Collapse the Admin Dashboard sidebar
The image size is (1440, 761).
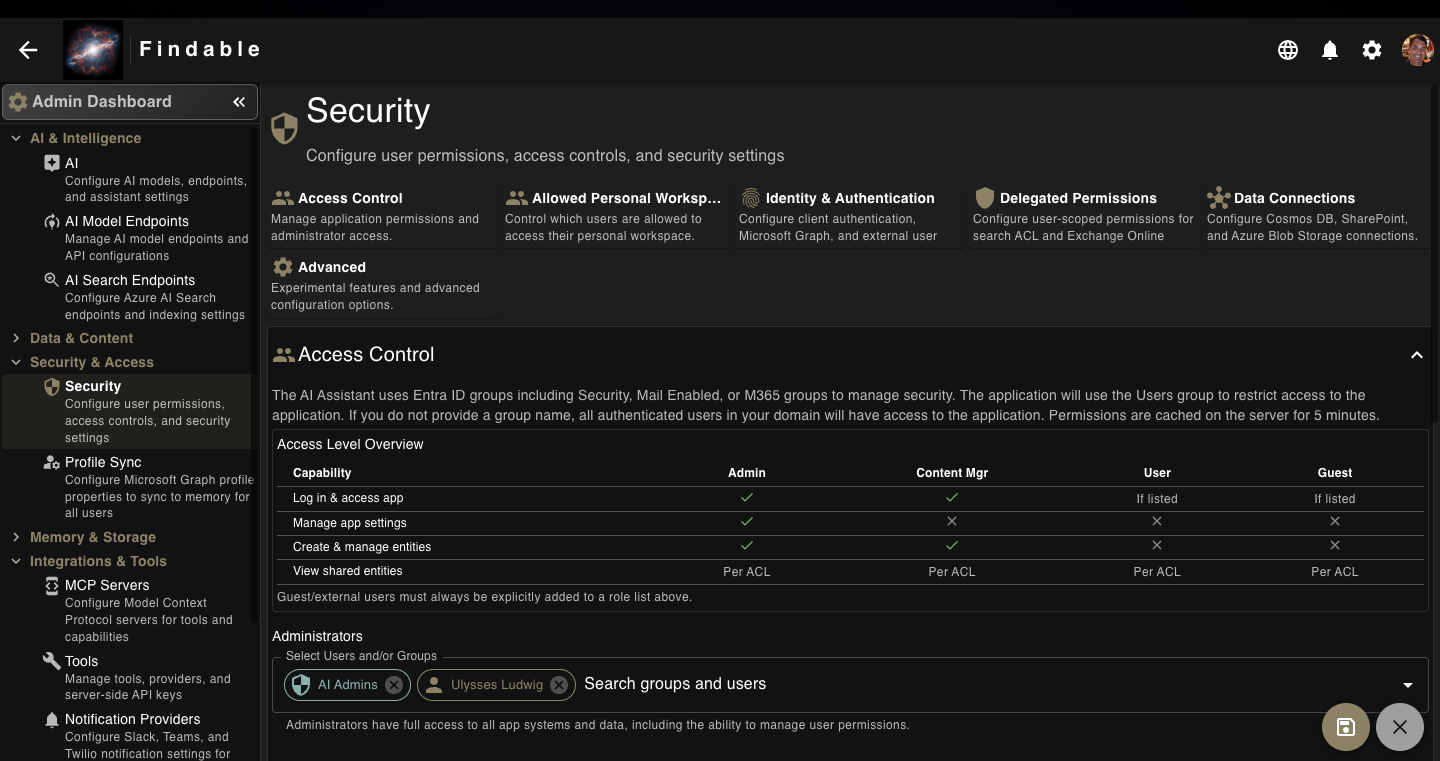(x=239, y=102)
